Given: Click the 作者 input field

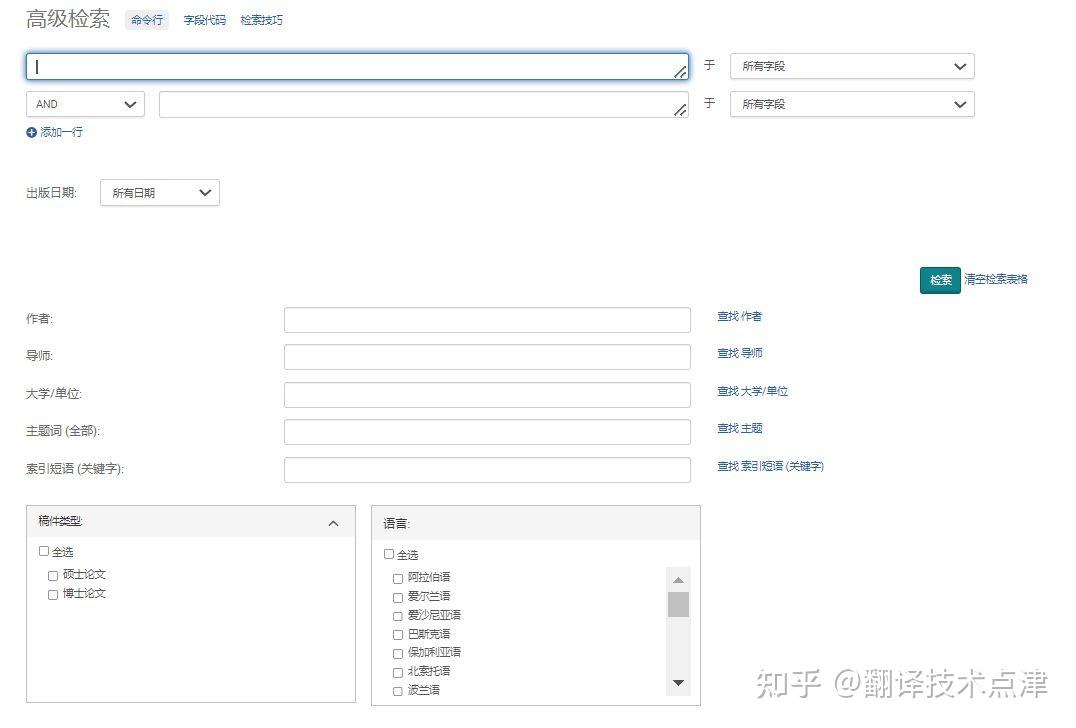Looking at the screenshot, I should [x=487, y=320].
